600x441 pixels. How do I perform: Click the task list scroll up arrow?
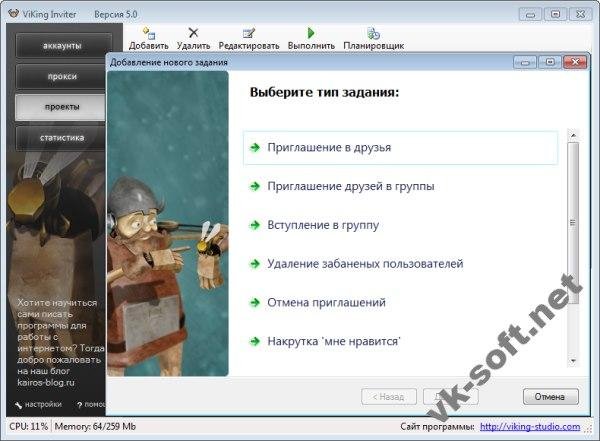(573, 136)
